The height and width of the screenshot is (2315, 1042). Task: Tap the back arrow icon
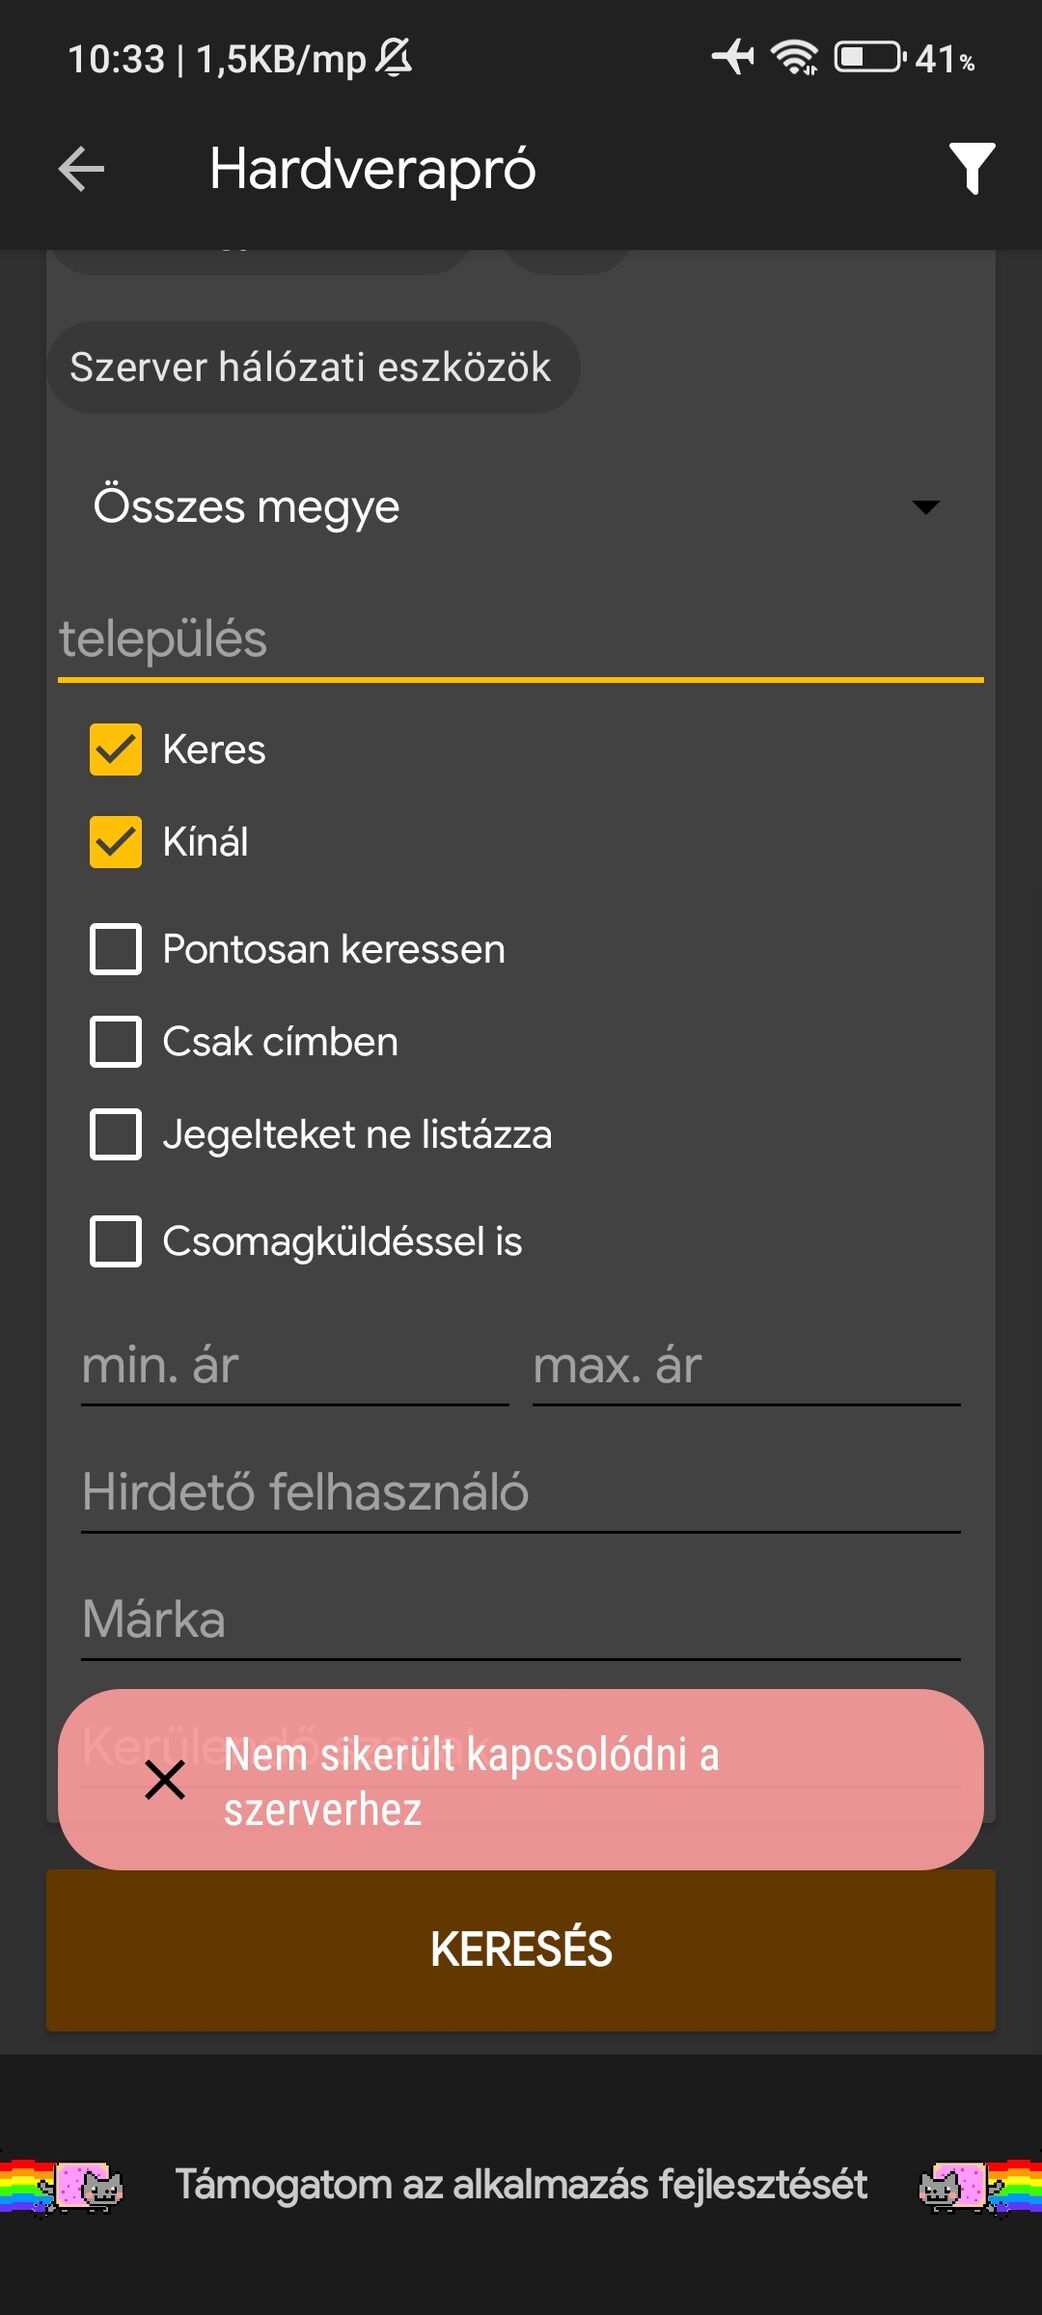[x=82, y=168]
